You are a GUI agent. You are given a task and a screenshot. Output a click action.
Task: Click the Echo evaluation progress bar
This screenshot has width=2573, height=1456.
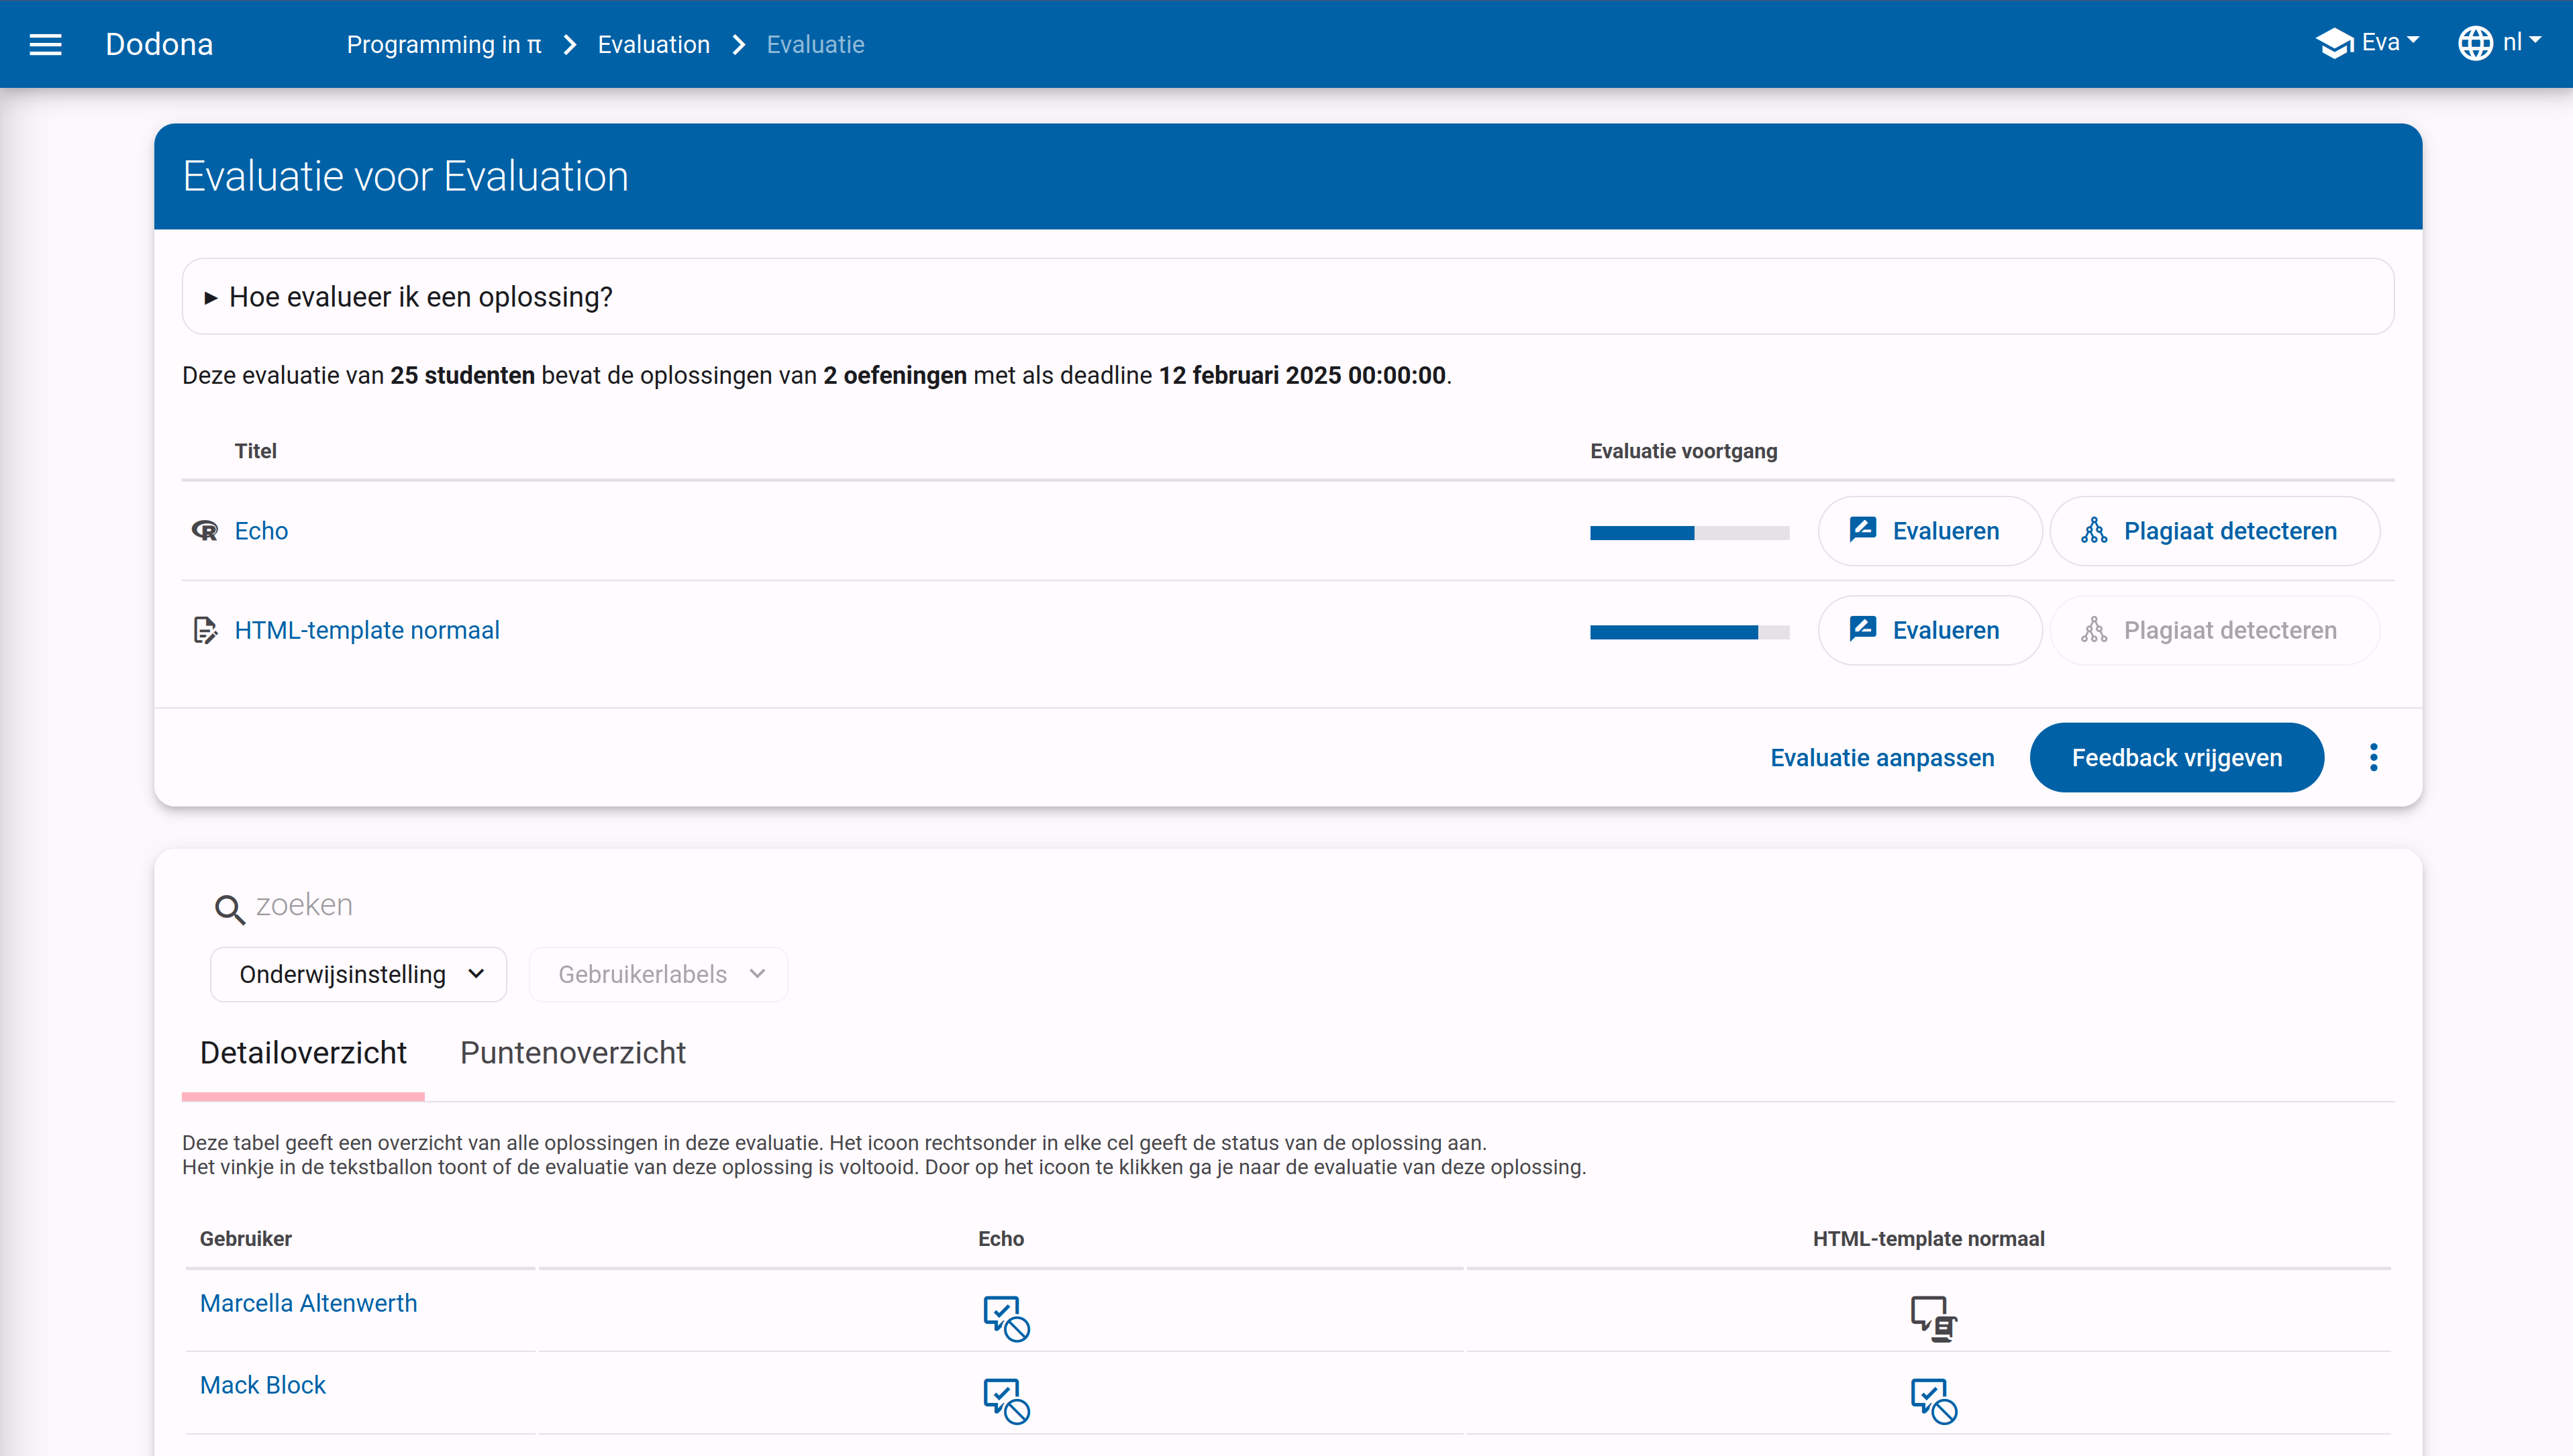tap(1689, 533)
